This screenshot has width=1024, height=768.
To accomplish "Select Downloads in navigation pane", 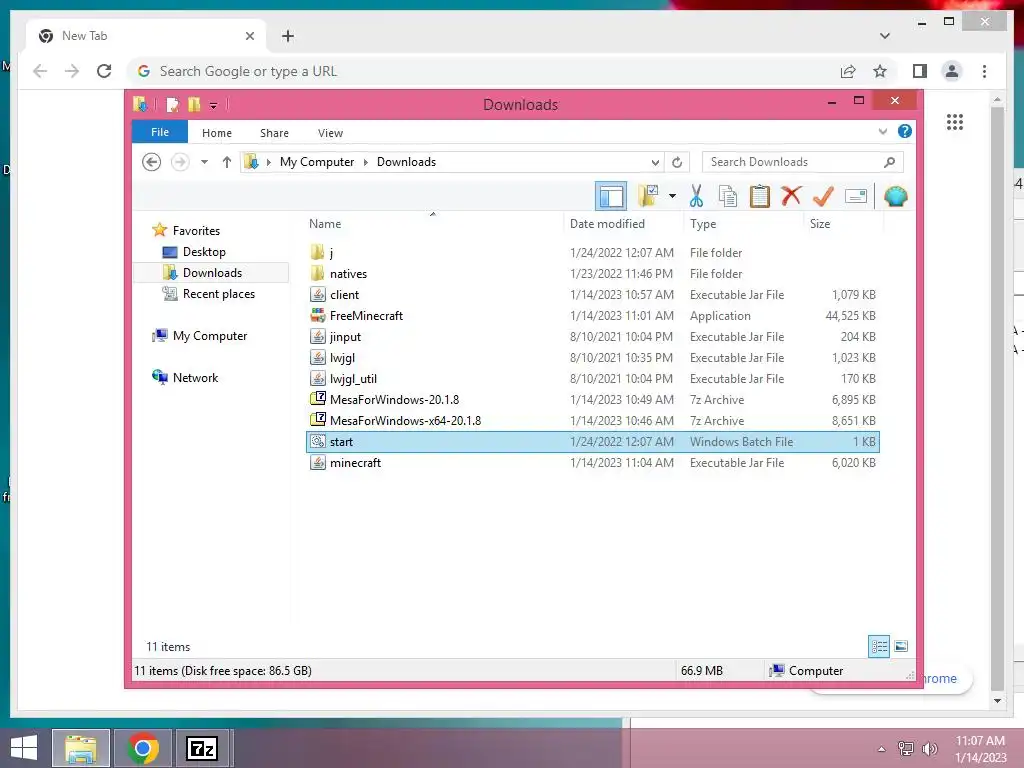I will [212, 273].
